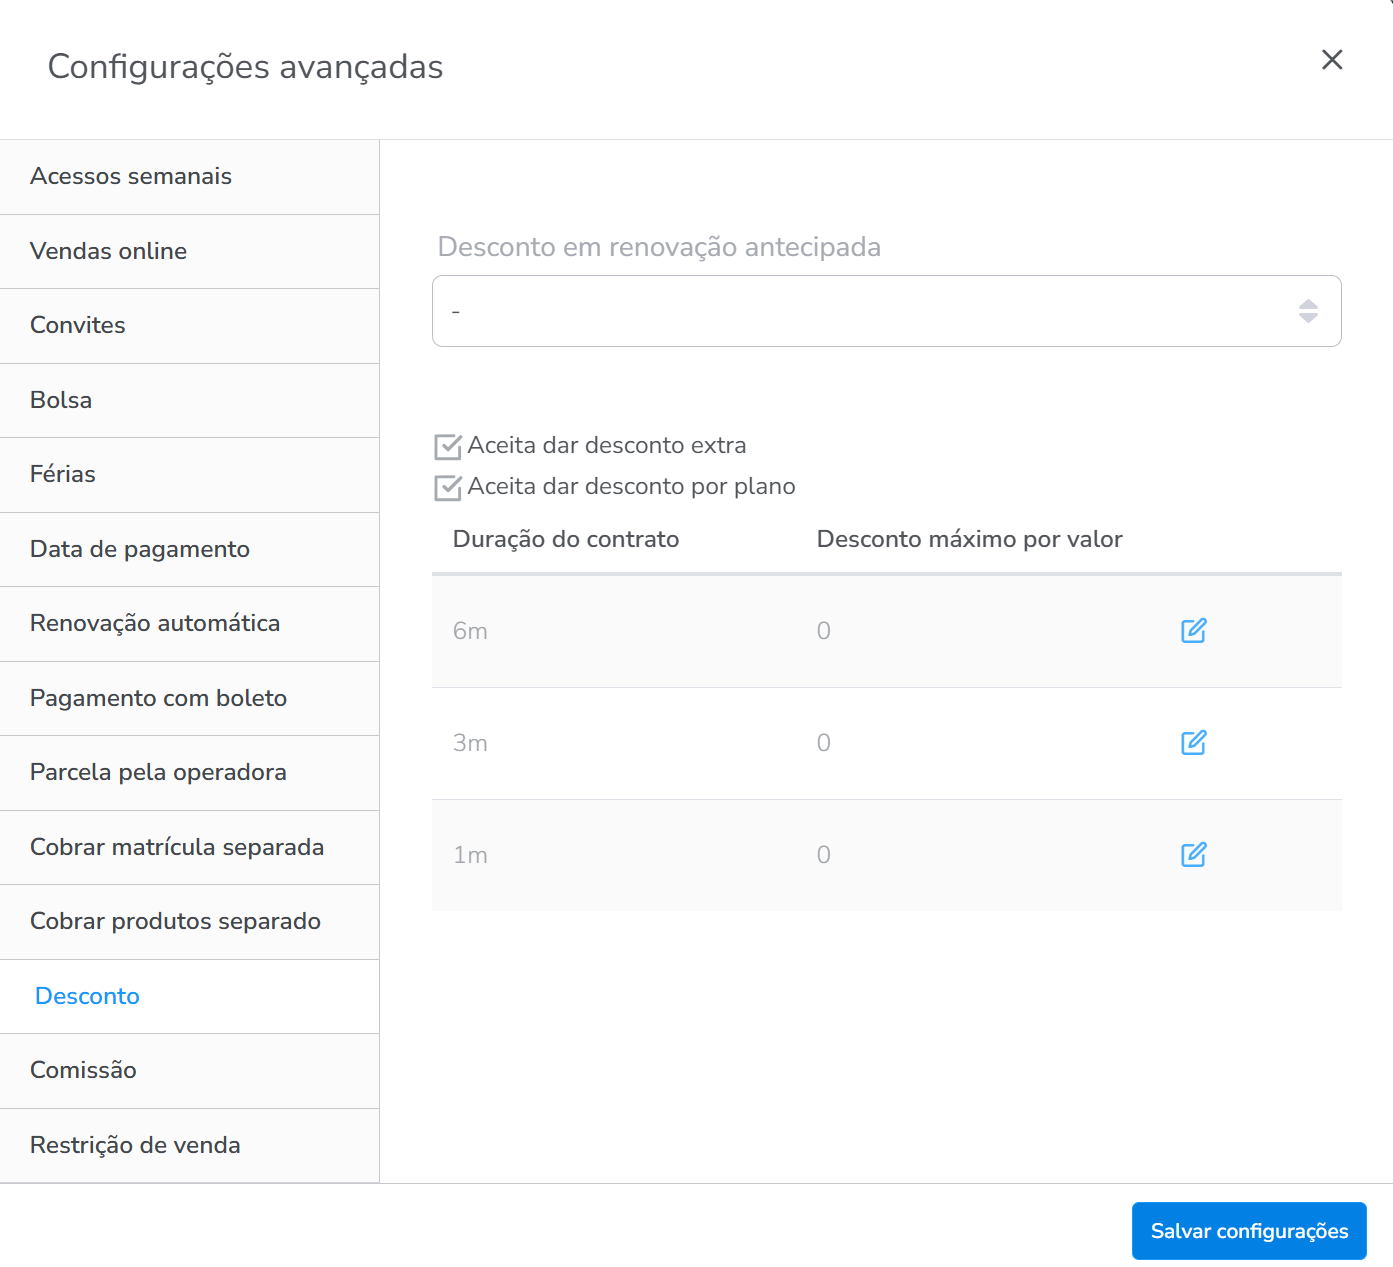This screenshot has height=1267, width=1393.
Task: Open Renovação automática settings
Action: coord(155,623)
